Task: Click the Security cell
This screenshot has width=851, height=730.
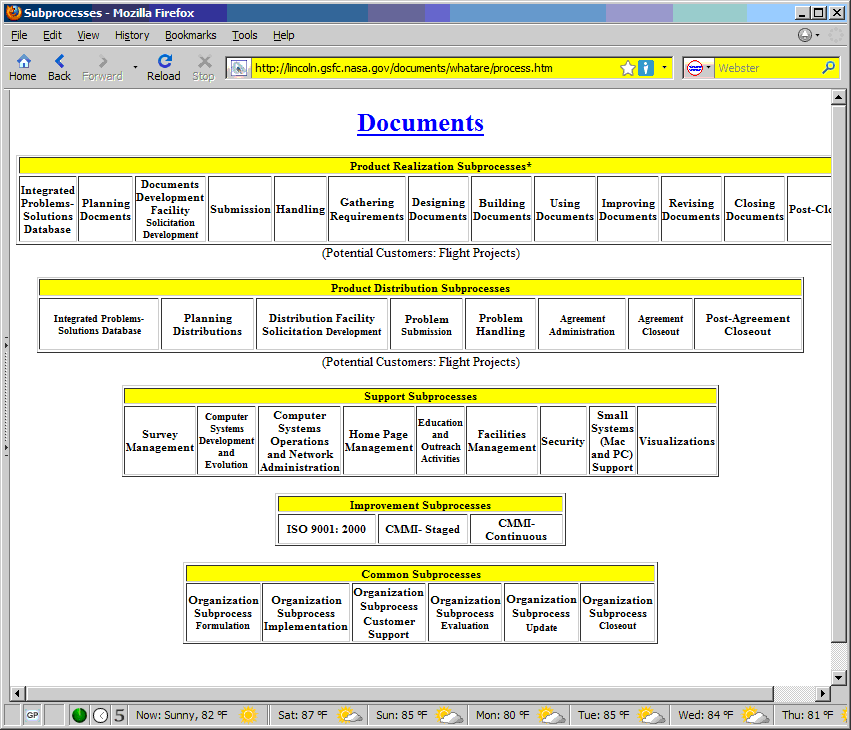Action: click(x=563, y=441)
